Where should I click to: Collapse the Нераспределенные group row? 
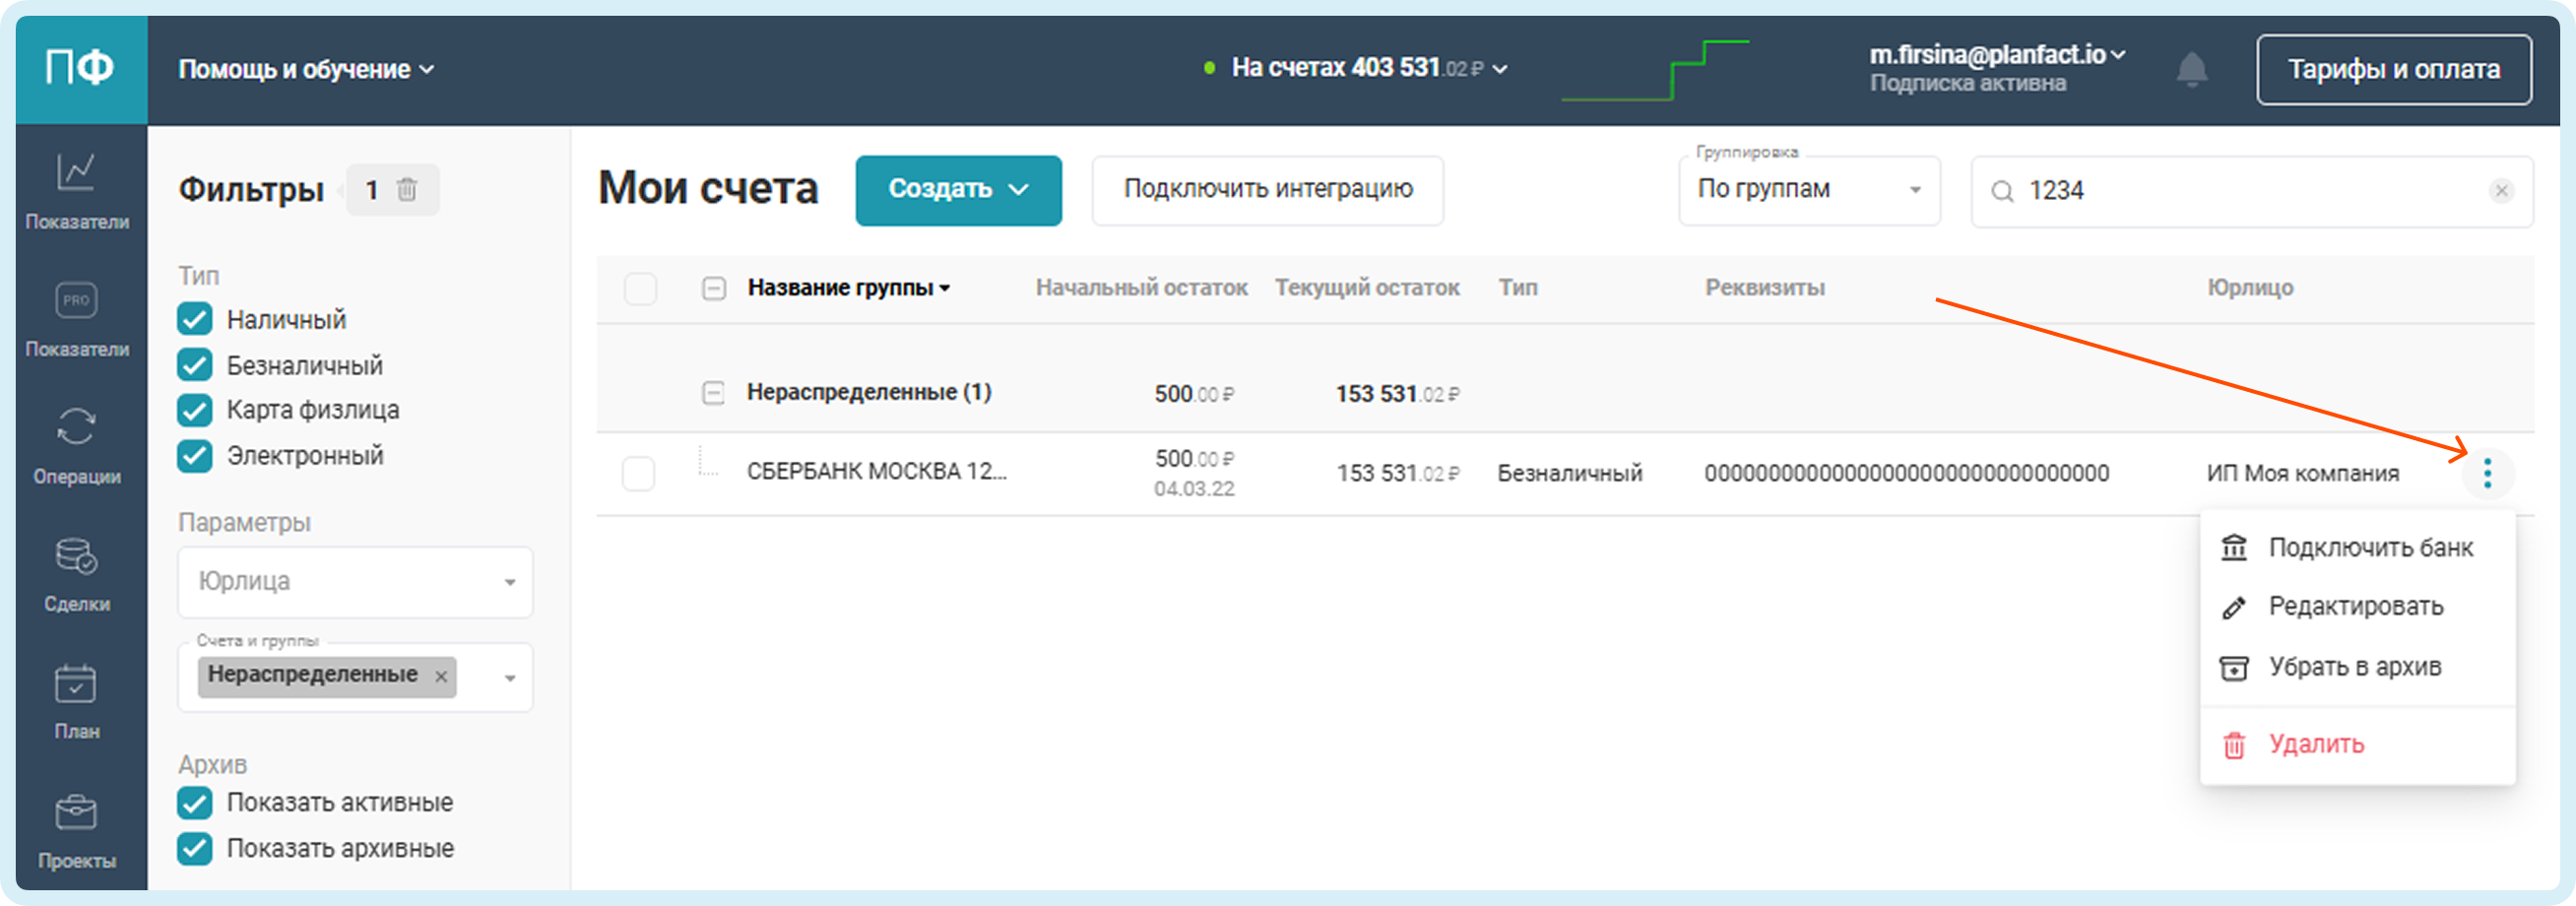(713, 393)
